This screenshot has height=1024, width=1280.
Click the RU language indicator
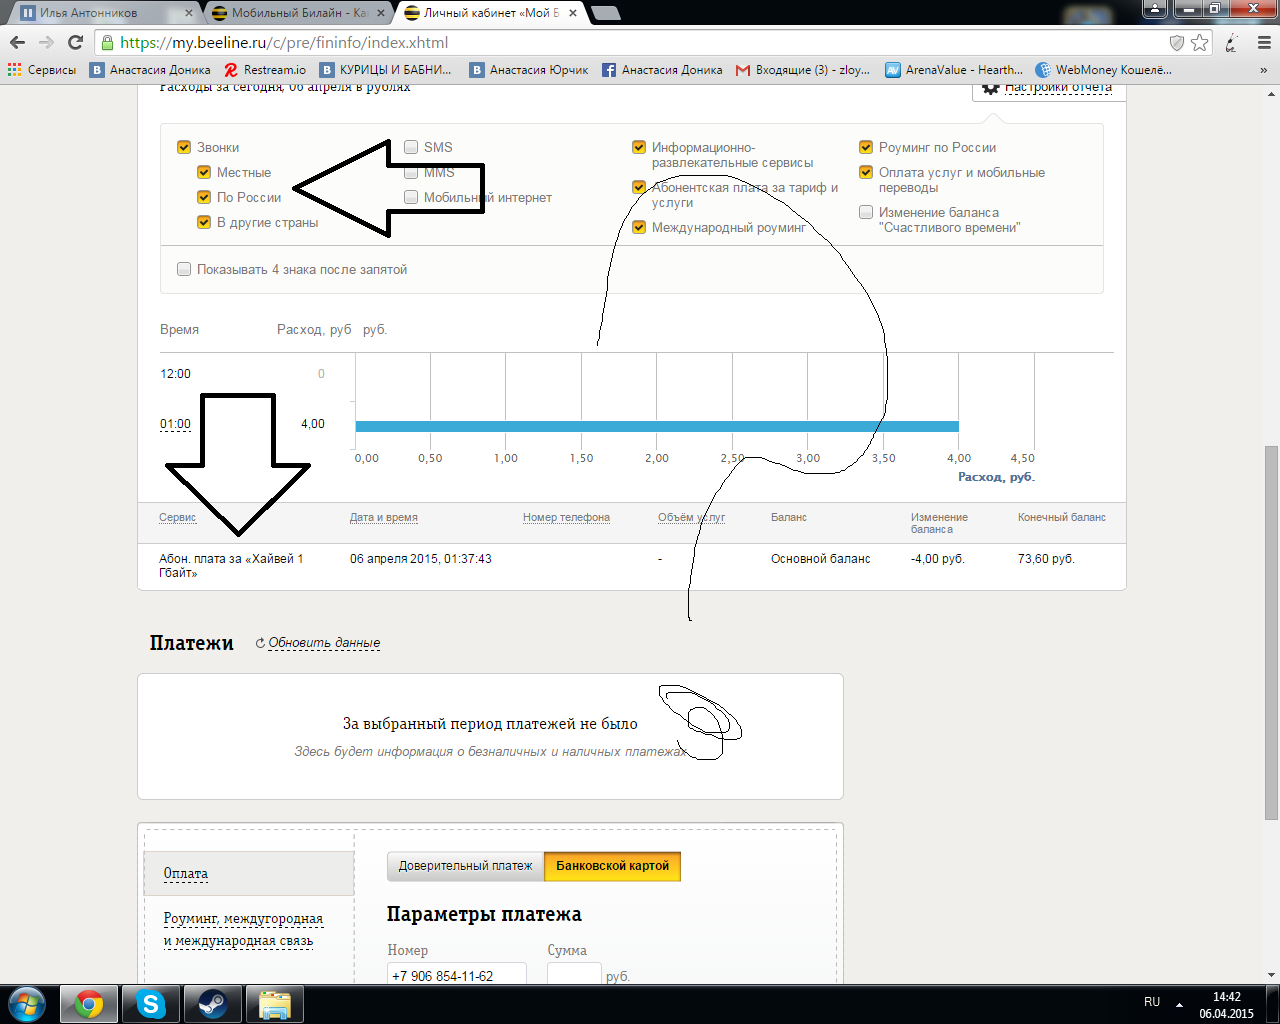pyautogui.click(x=1152, y=1002)
